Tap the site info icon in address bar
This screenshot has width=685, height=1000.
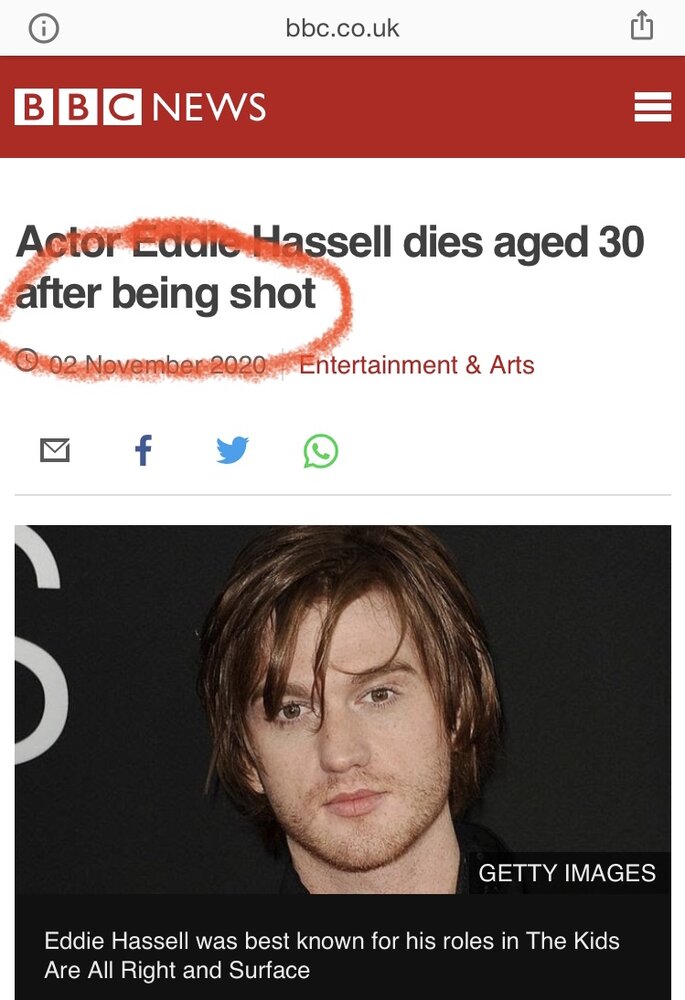point(44,29)
